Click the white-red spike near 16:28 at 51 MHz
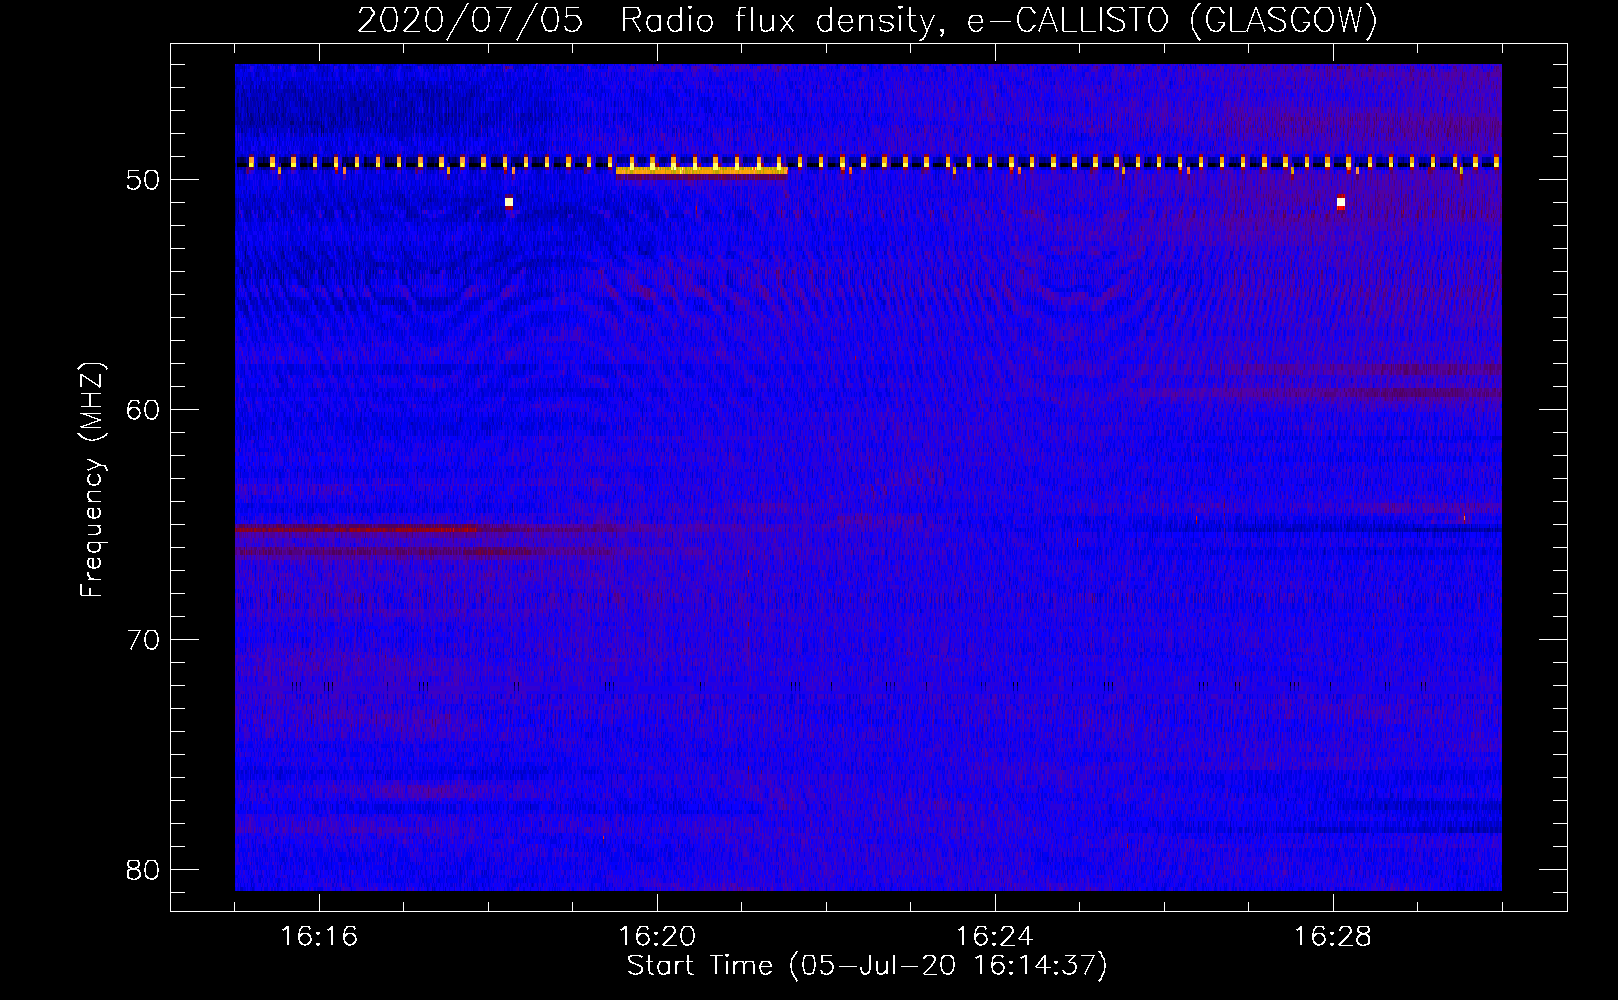The width and height of the screenshot is (1618, 1000). pos(1341,203)
